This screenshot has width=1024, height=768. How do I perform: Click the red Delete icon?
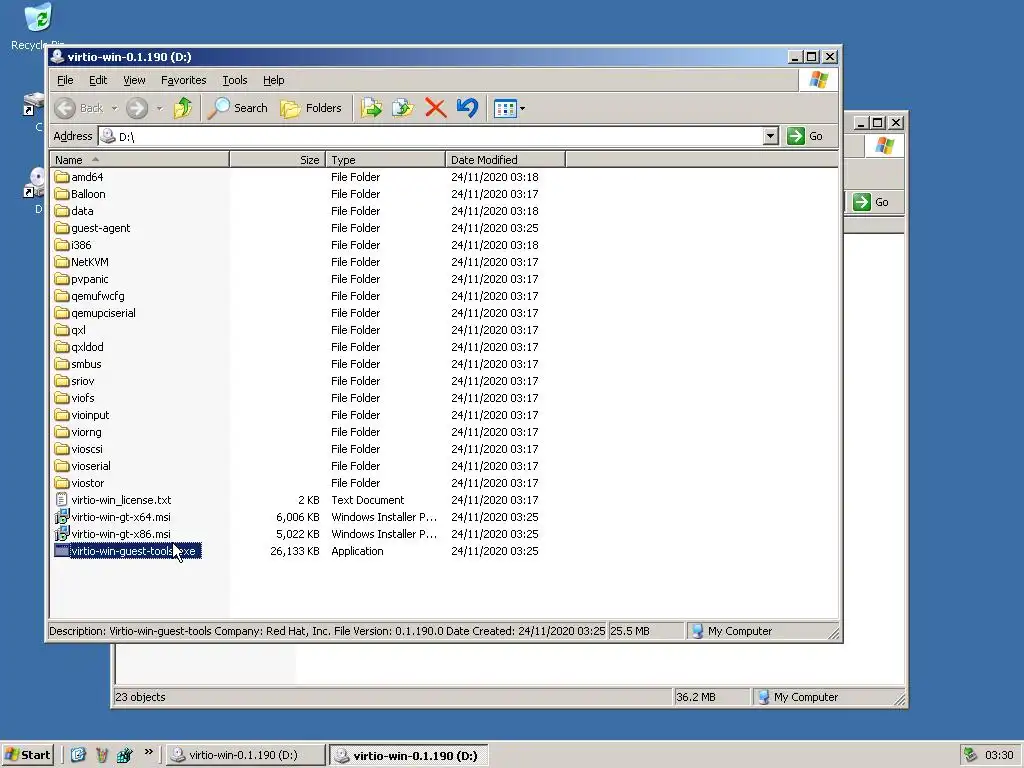[435, 108]
